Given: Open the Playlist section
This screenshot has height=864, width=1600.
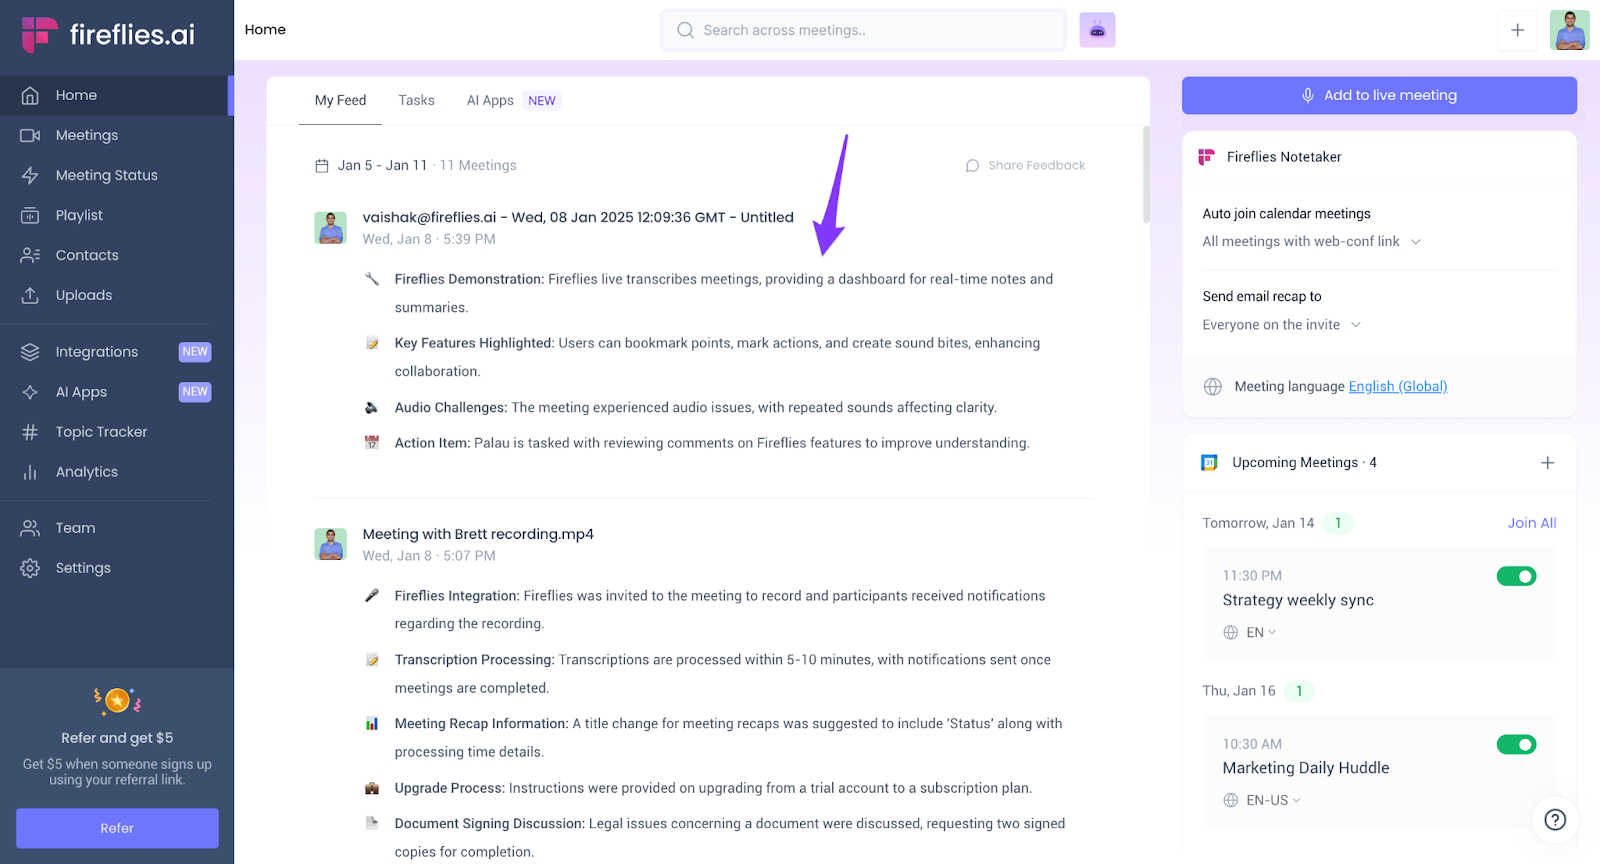Looking at the screenshot, I should pyautogui.click(x=116, y=215).
